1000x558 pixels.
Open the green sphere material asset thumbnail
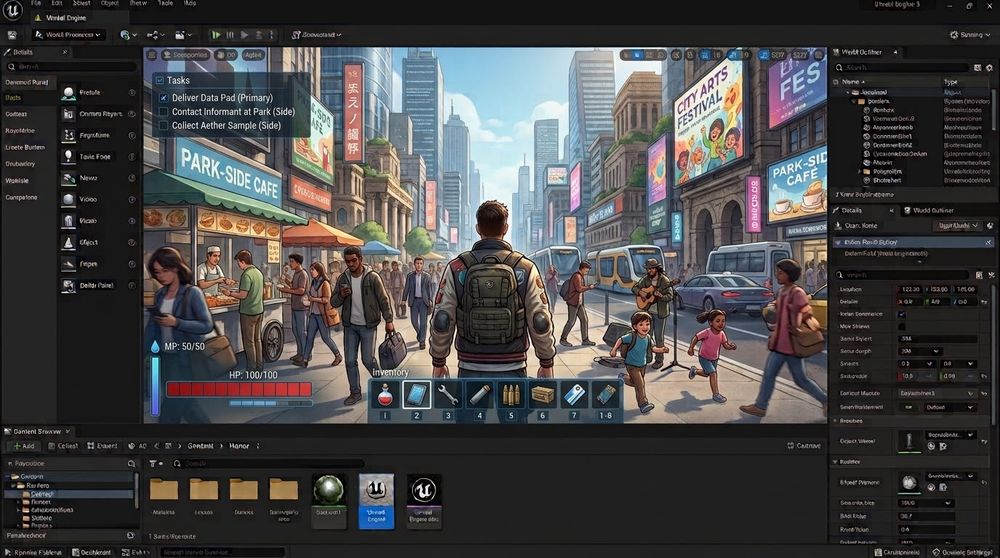click(x=329, y=501)
